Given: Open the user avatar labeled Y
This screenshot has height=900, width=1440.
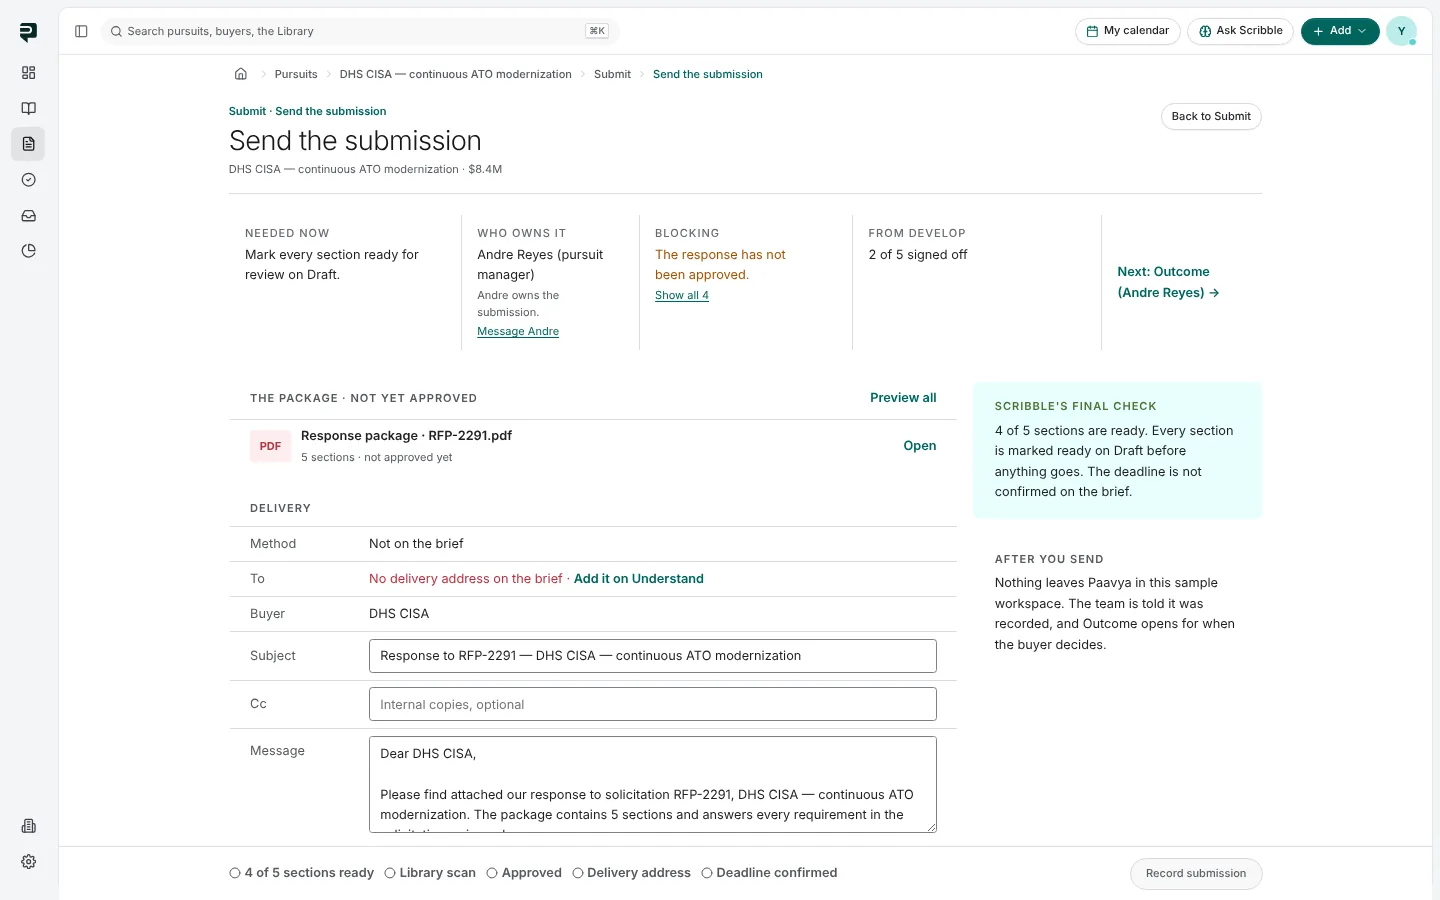Looking at the screenshot, I should pos(1401,31).
